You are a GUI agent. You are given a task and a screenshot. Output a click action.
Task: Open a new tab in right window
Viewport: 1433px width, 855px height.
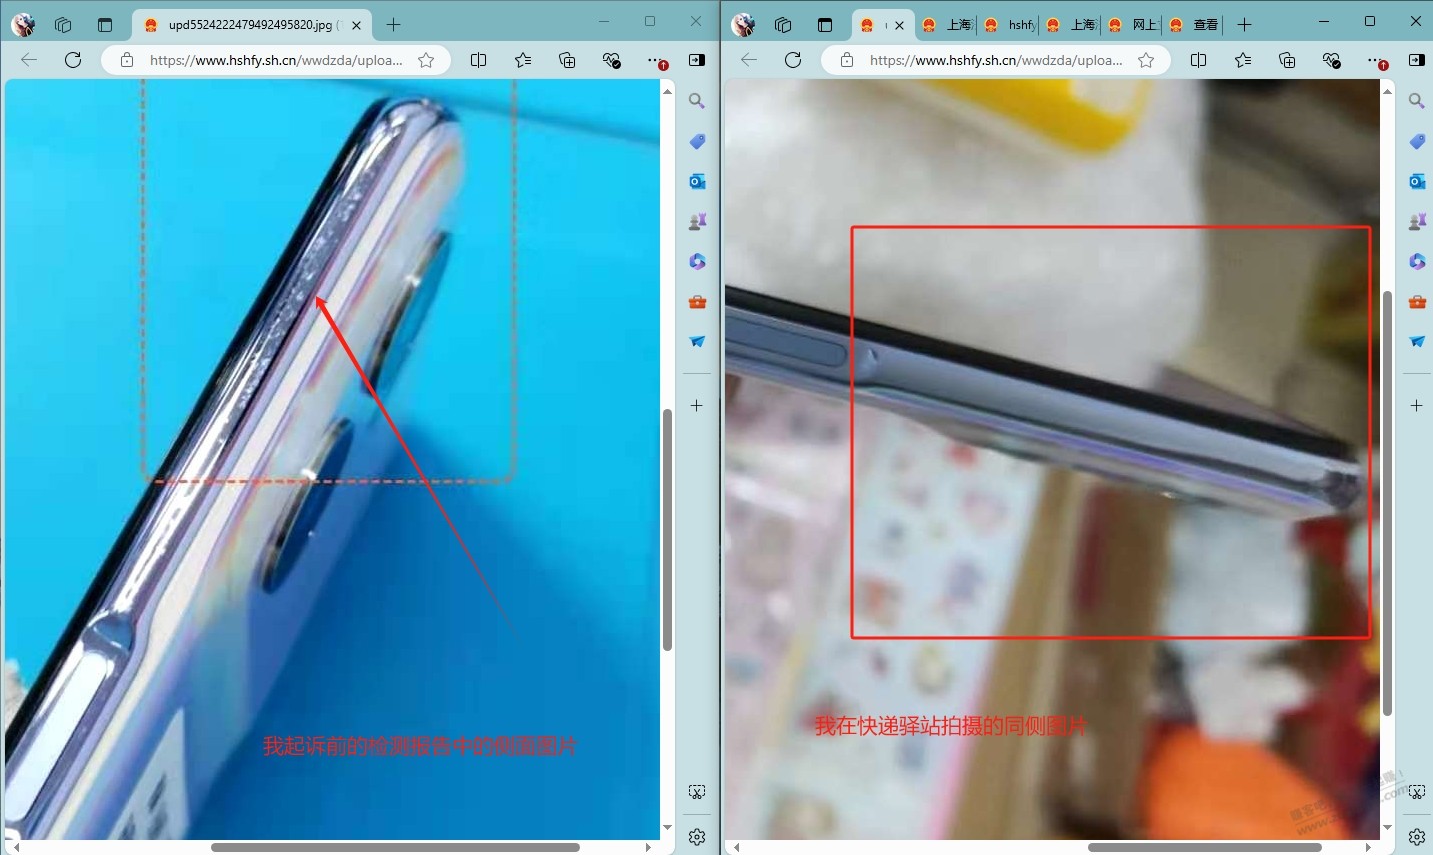point(1244,25)
